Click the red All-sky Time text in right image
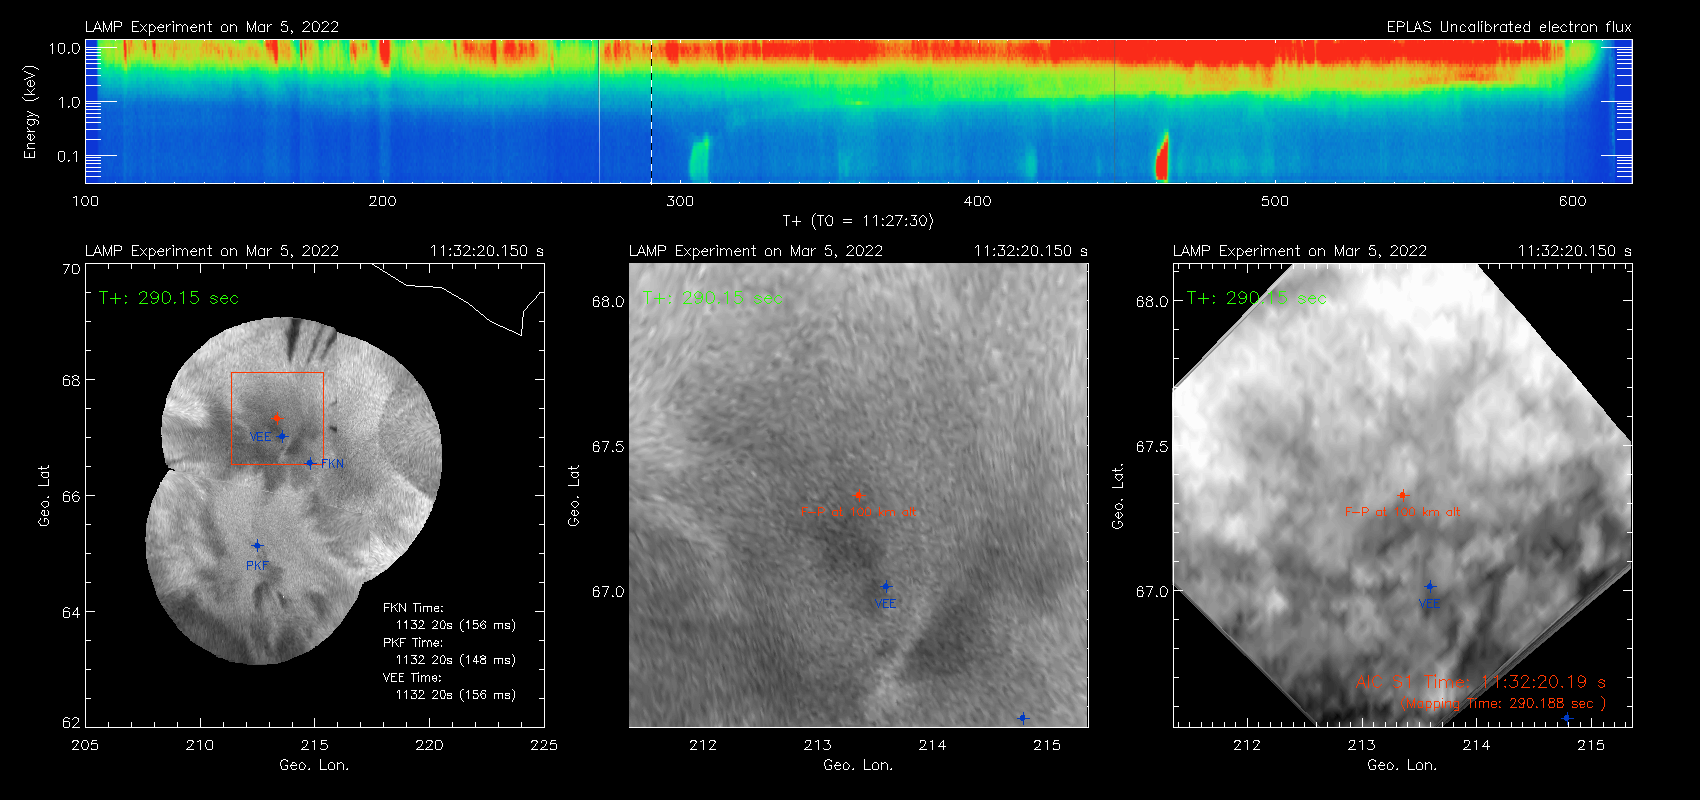 (1480, 682)
